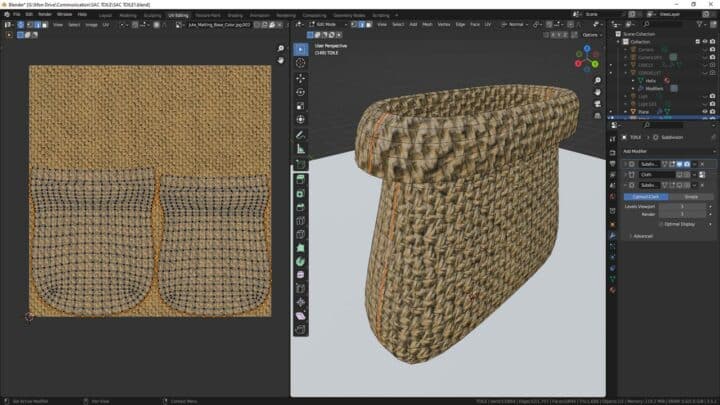
Task: Open the Normal transform orientation dropdown
Action: [x=515, y=24]
